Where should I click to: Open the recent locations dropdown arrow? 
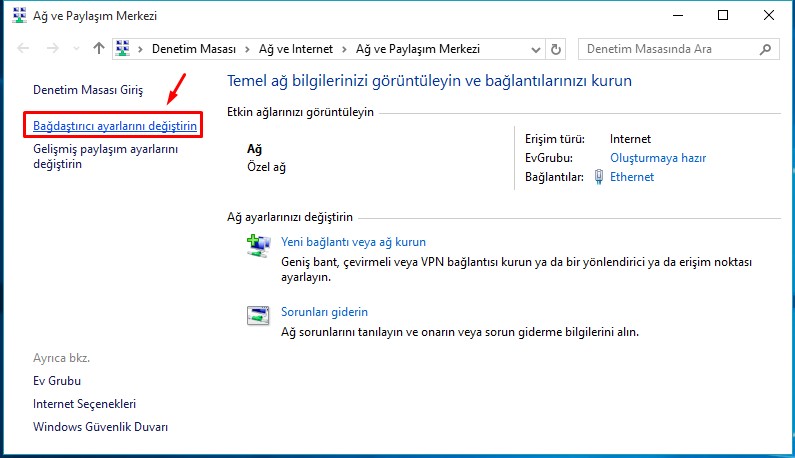pos(75,48)
